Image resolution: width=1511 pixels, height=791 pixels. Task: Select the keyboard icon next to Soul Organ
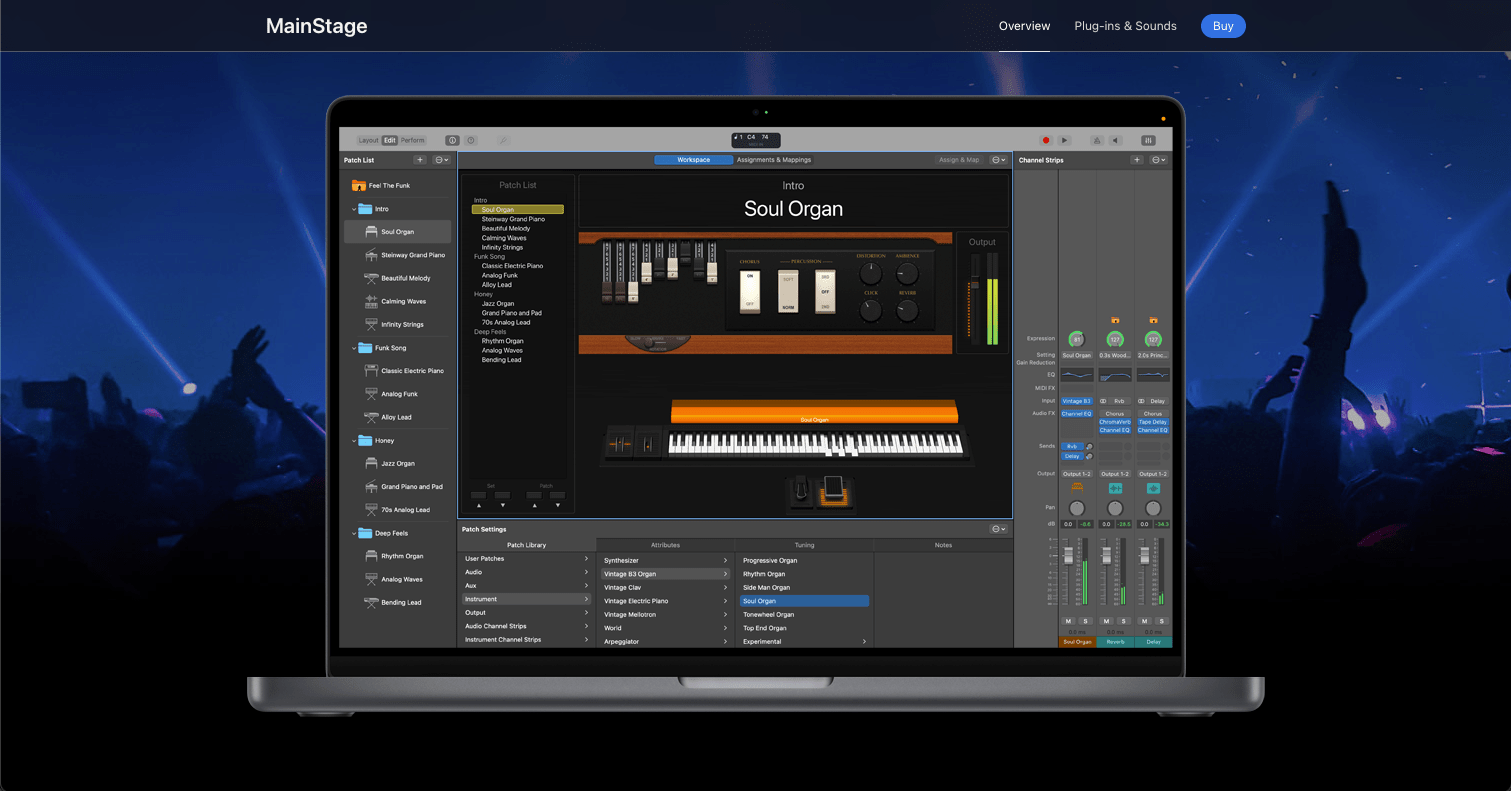click(370, 231)
